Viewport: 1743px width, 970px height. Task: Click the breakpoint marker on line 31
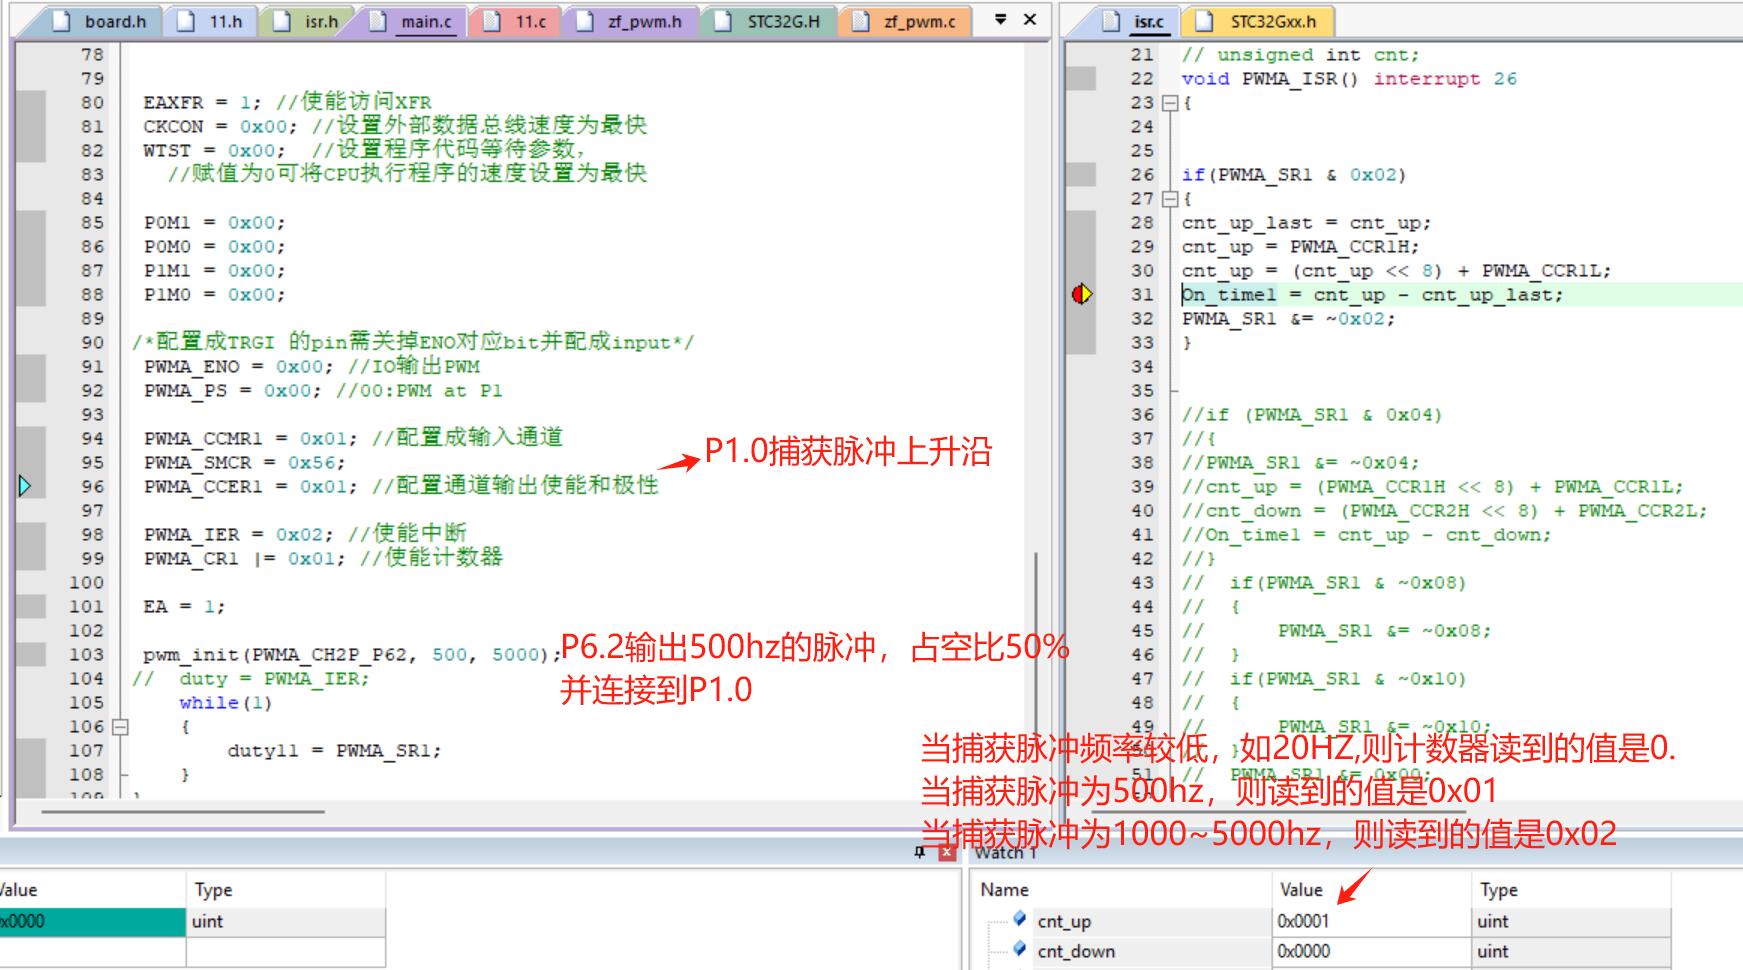tap(1082, 294)
